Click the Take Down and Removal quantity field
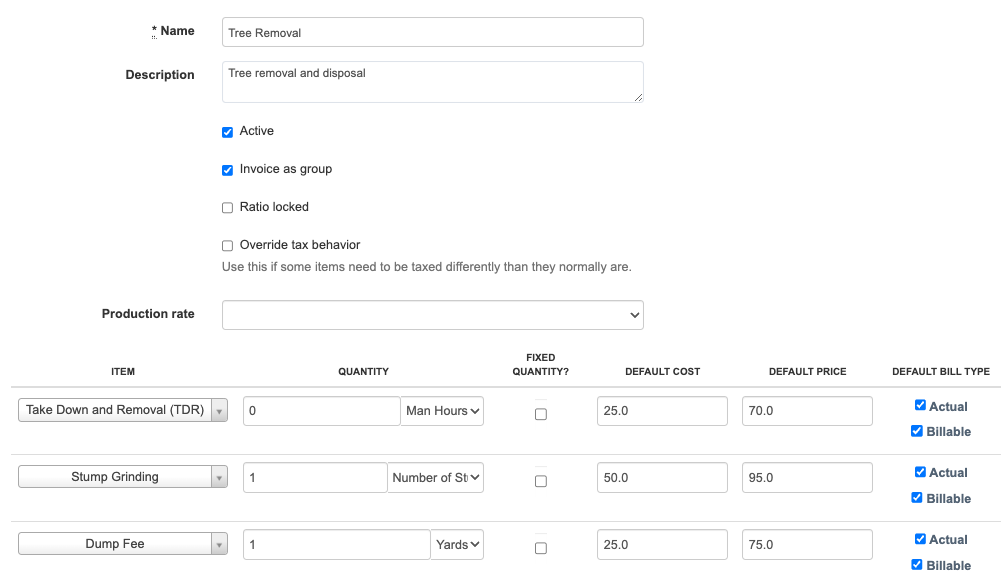Screen dimensions: 1001x585 pos(321,411)
